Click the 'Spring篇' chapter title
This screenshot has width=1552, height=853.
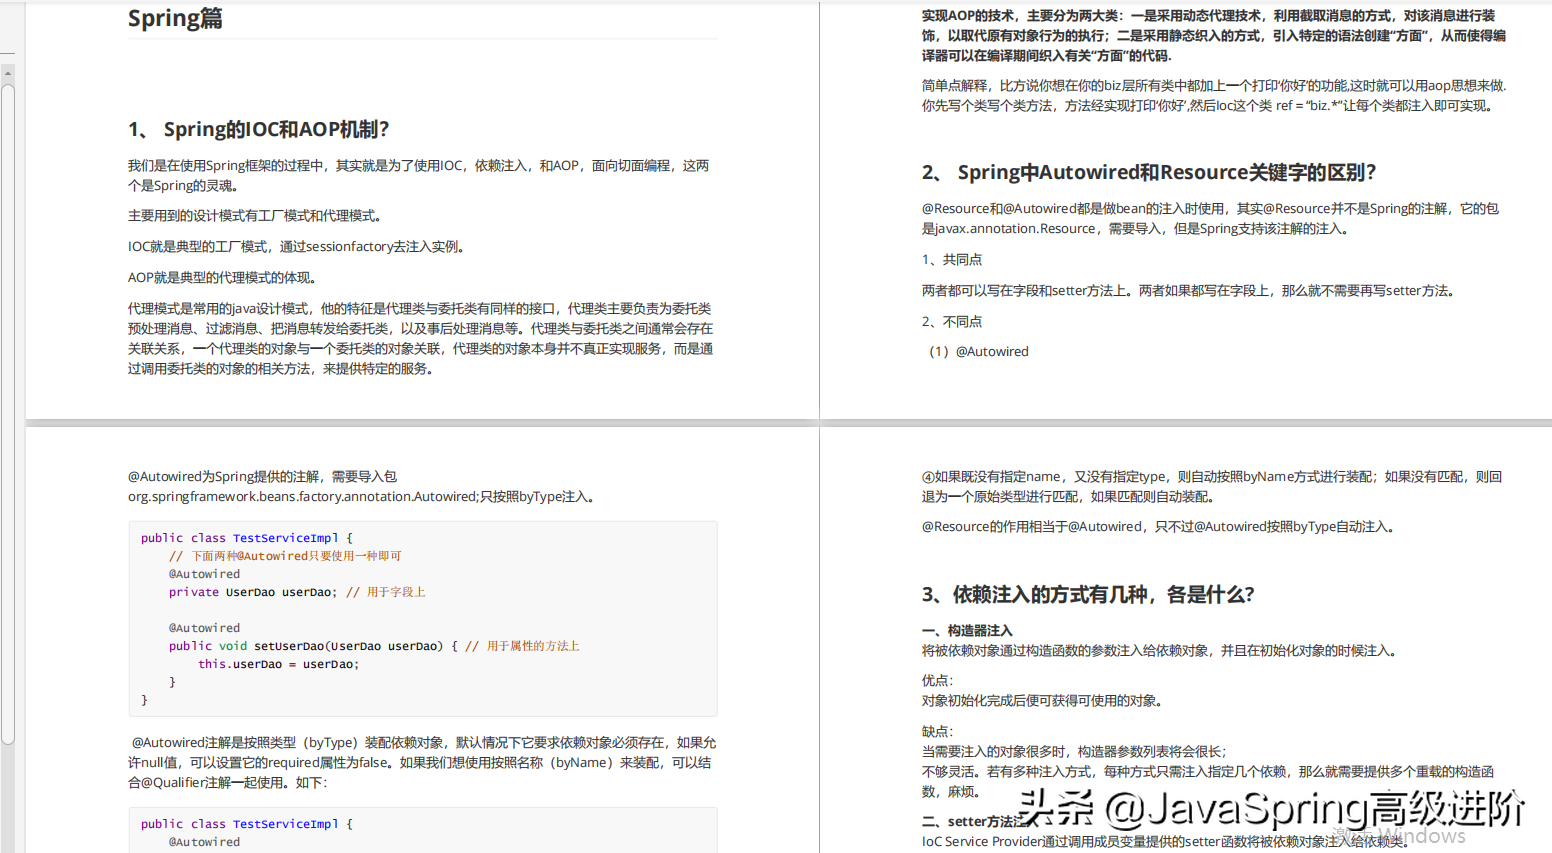point(175,18)
